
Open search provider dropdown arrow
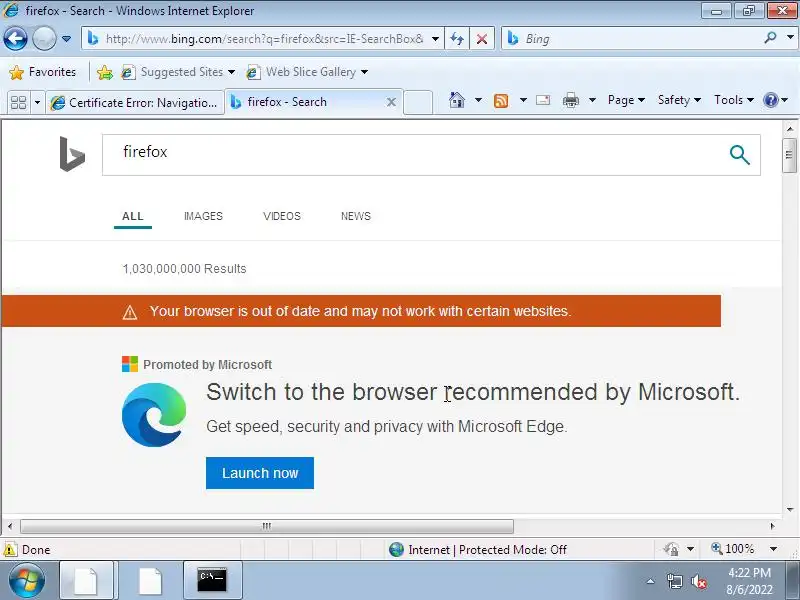[x=790, y=38]
